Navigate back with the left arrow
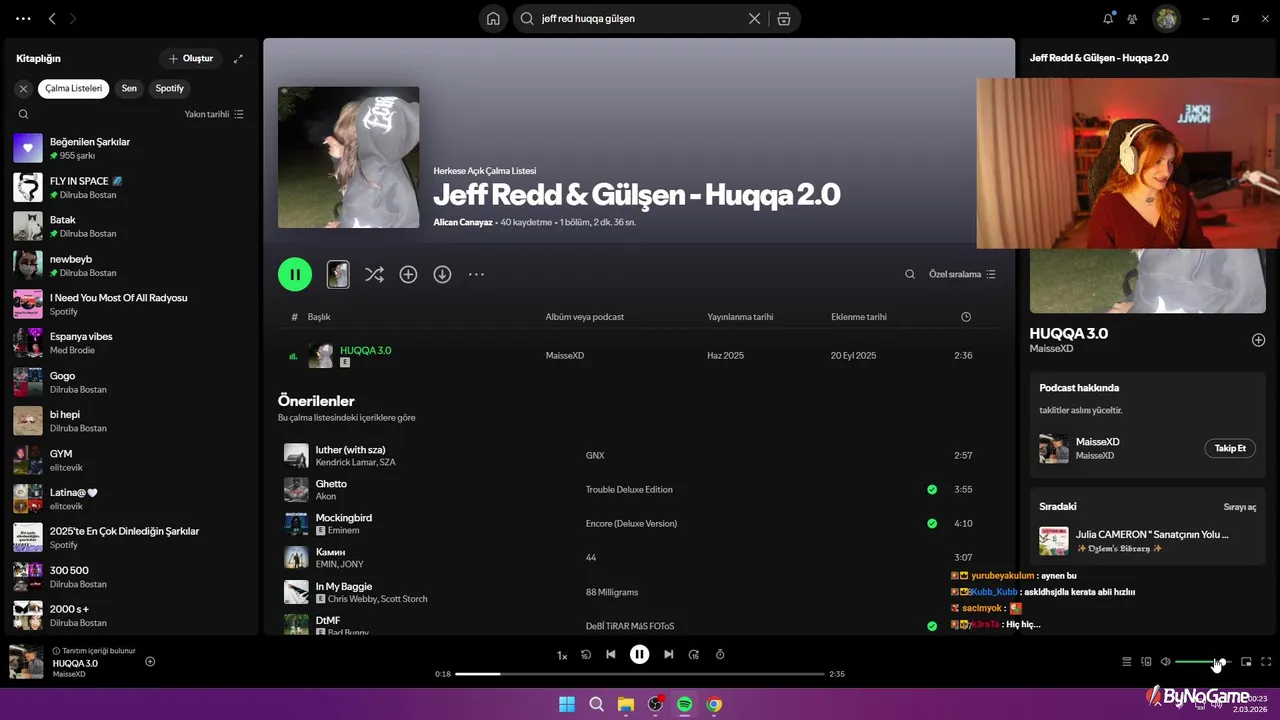This screenshot has width=1280, height=720. [52, 18]
